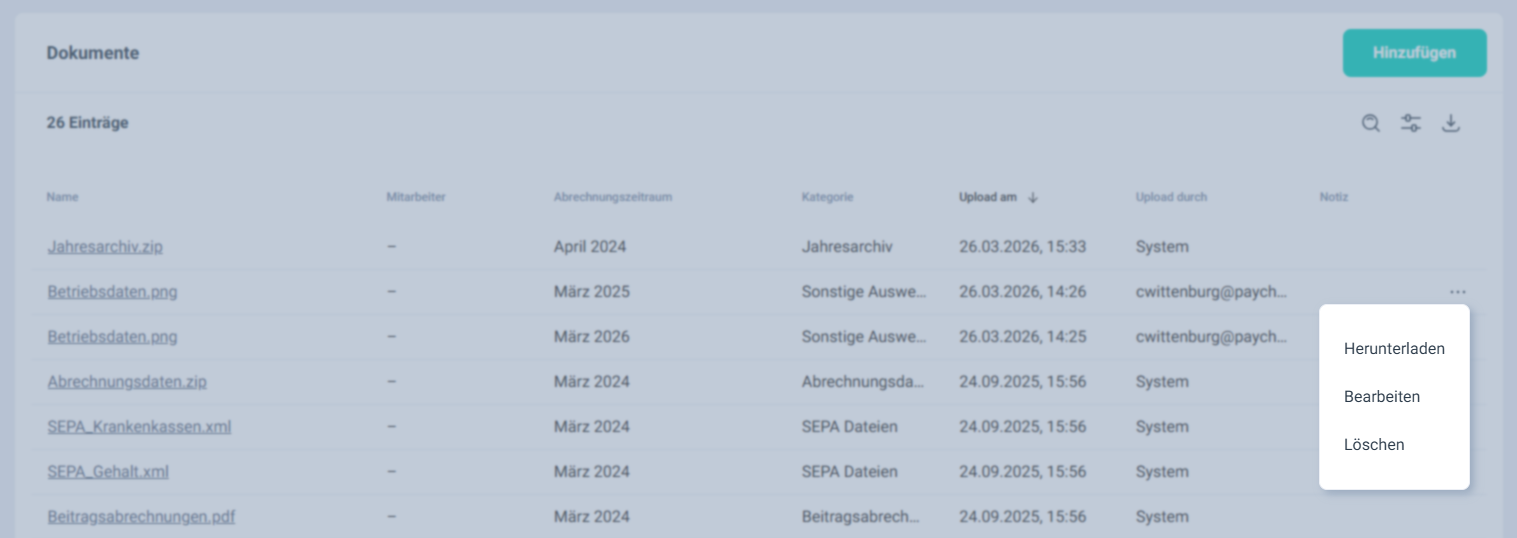The image size is (1517, 538).
Task: Open the SEPA_Gehalt.xml document
Action: point(108,472)
